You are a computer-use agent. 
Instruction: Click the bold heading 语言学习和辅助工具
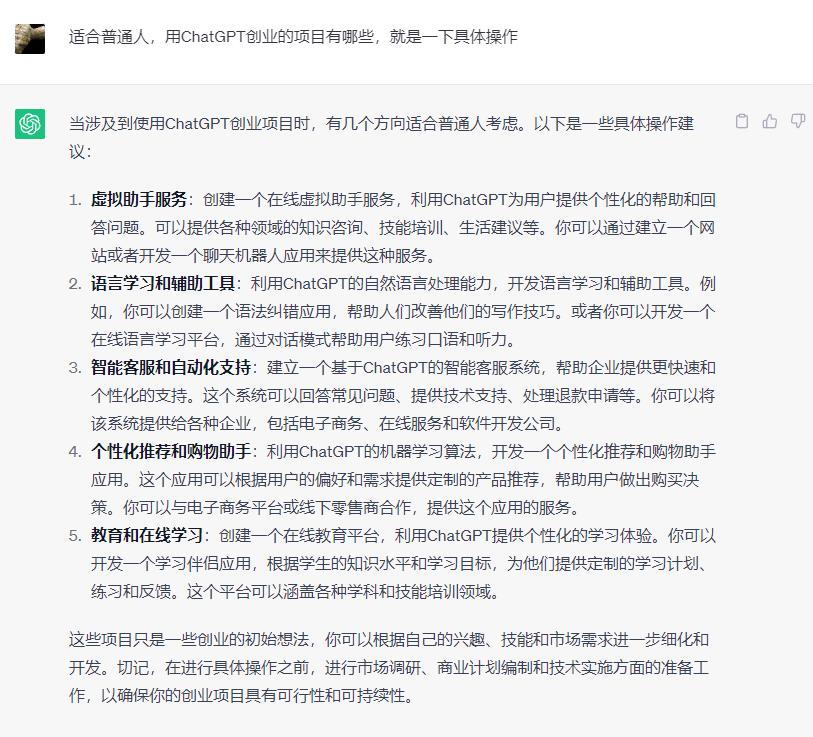click(x=163, y=283)
